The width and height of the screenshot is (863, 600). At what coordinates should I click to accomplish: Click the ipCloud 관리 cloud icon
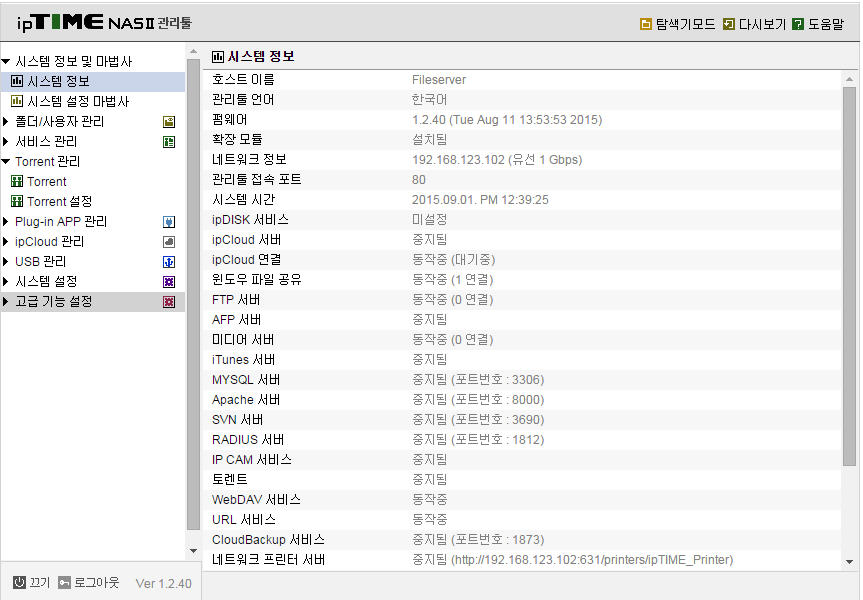169,242
